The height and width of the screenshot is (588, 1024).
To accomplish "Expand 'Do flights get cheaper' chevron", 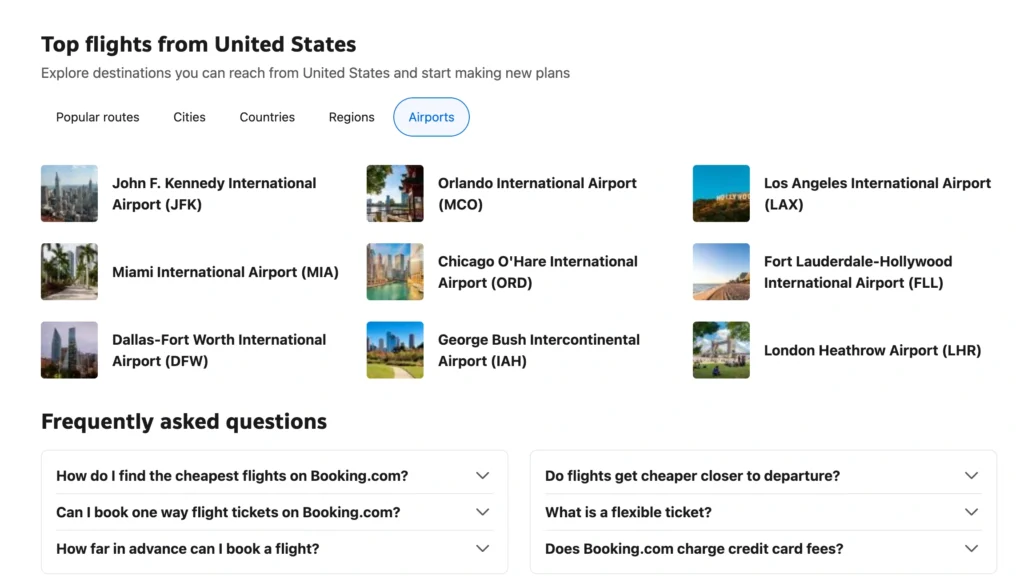I will pos(972,476).
